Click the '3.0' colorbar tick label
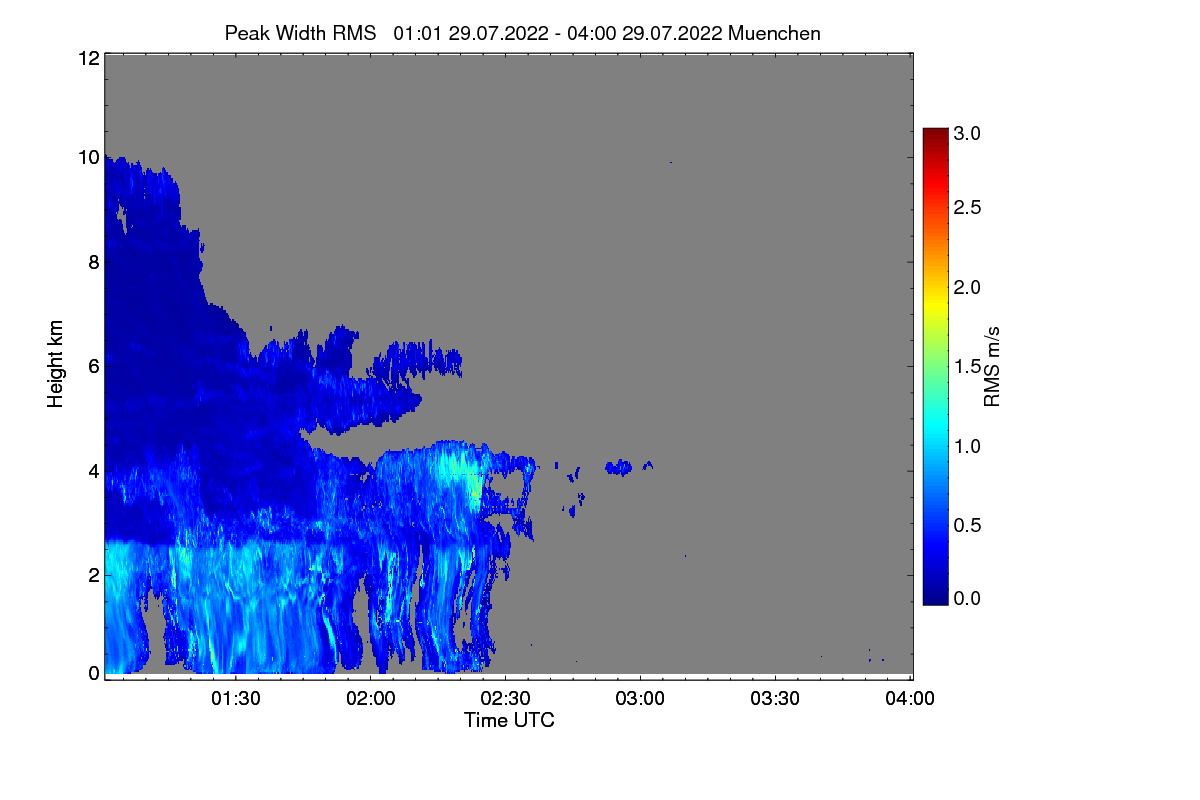Image resolution: width=1200 pixels, height=800 pixels. [966, 132]
